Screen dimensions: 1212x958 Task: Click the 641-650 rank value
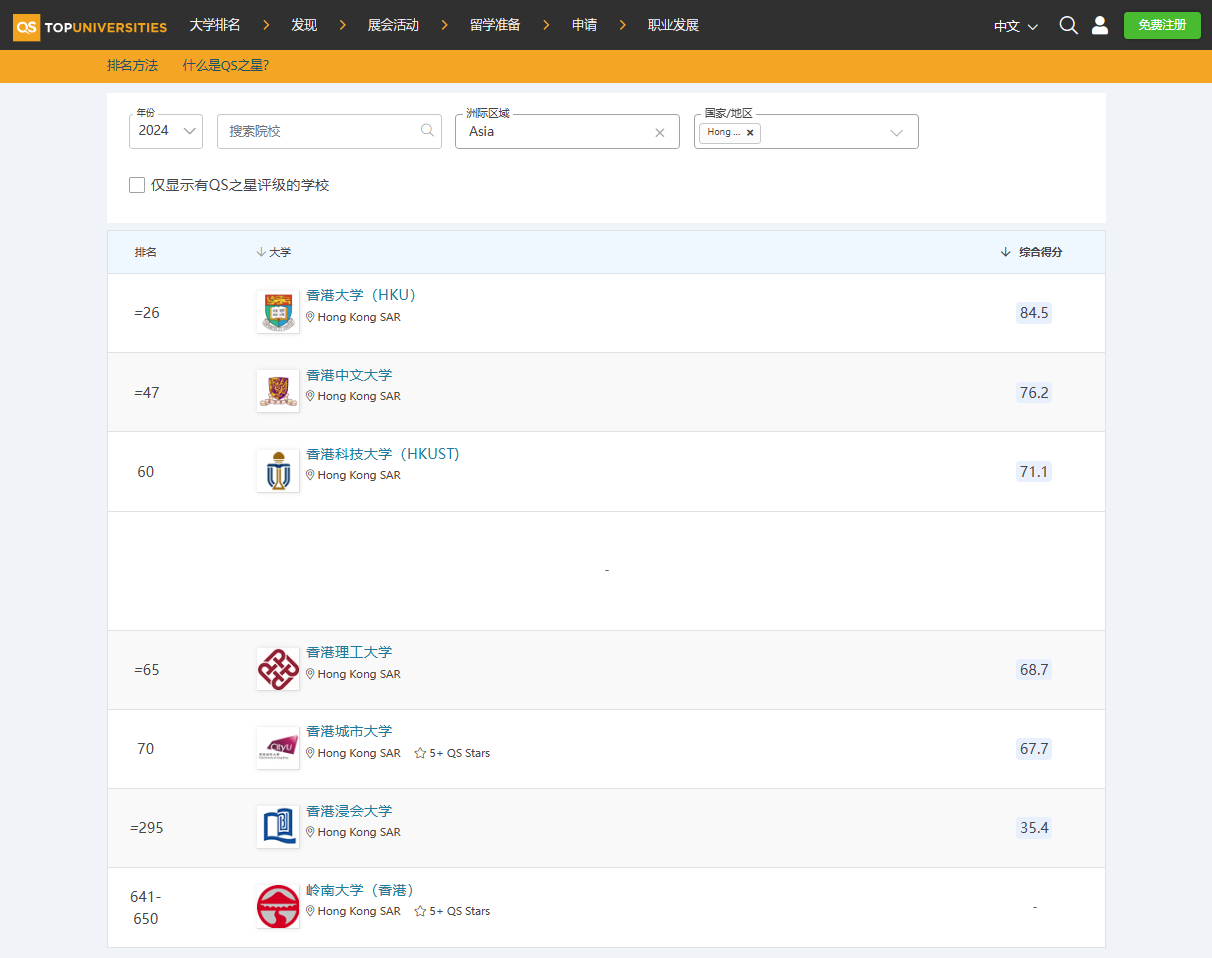[146, 907]
